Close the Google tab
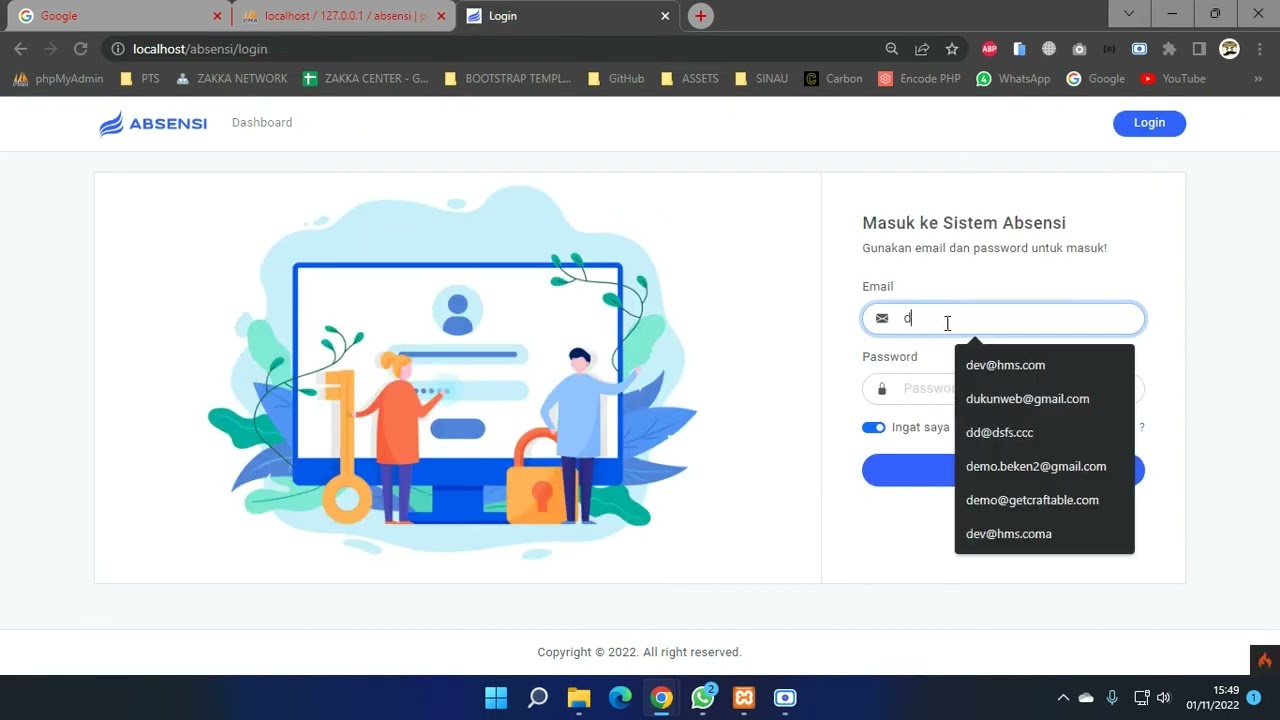The height and width of the screenshot is (720, 1280). pyautogui.click(x=217, y=16)
